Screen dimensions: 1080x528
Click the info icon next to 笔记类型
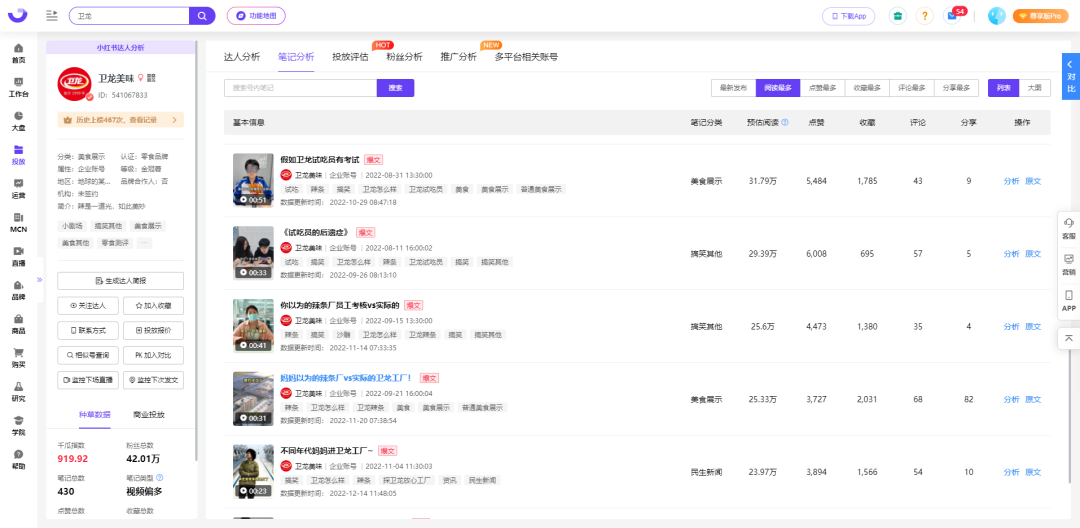pyautogui.click(x=160, y=477)
